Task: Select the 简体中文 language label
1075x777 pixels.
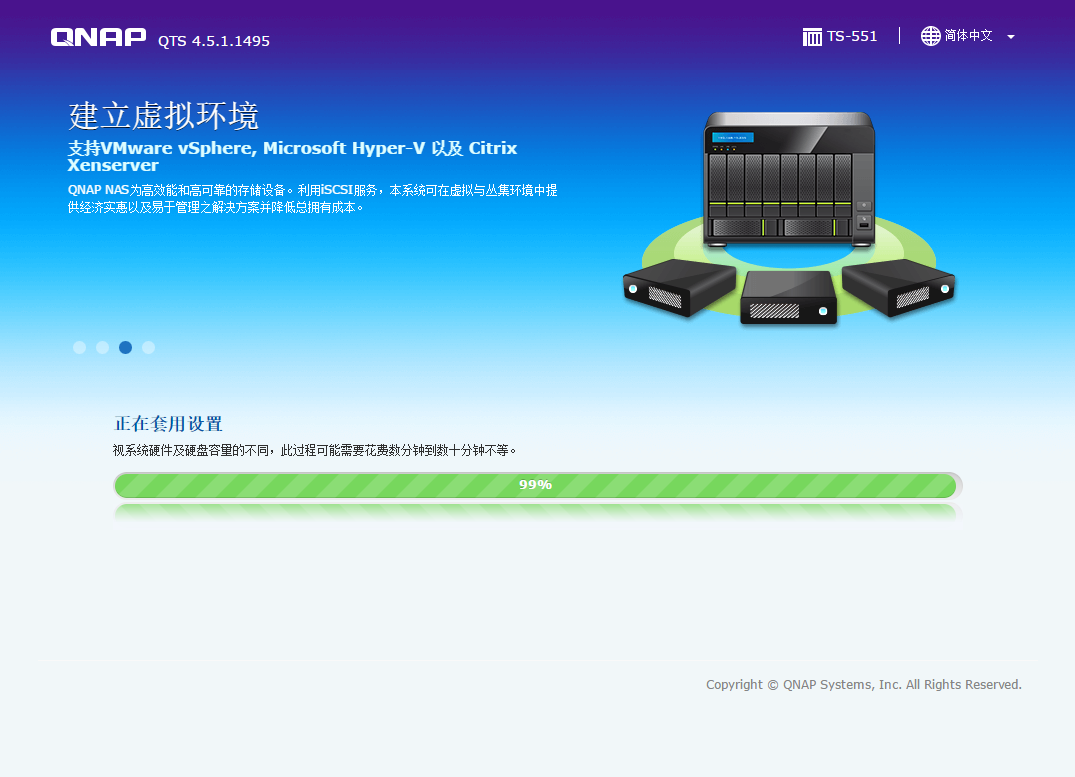Action: pos(968,36)
